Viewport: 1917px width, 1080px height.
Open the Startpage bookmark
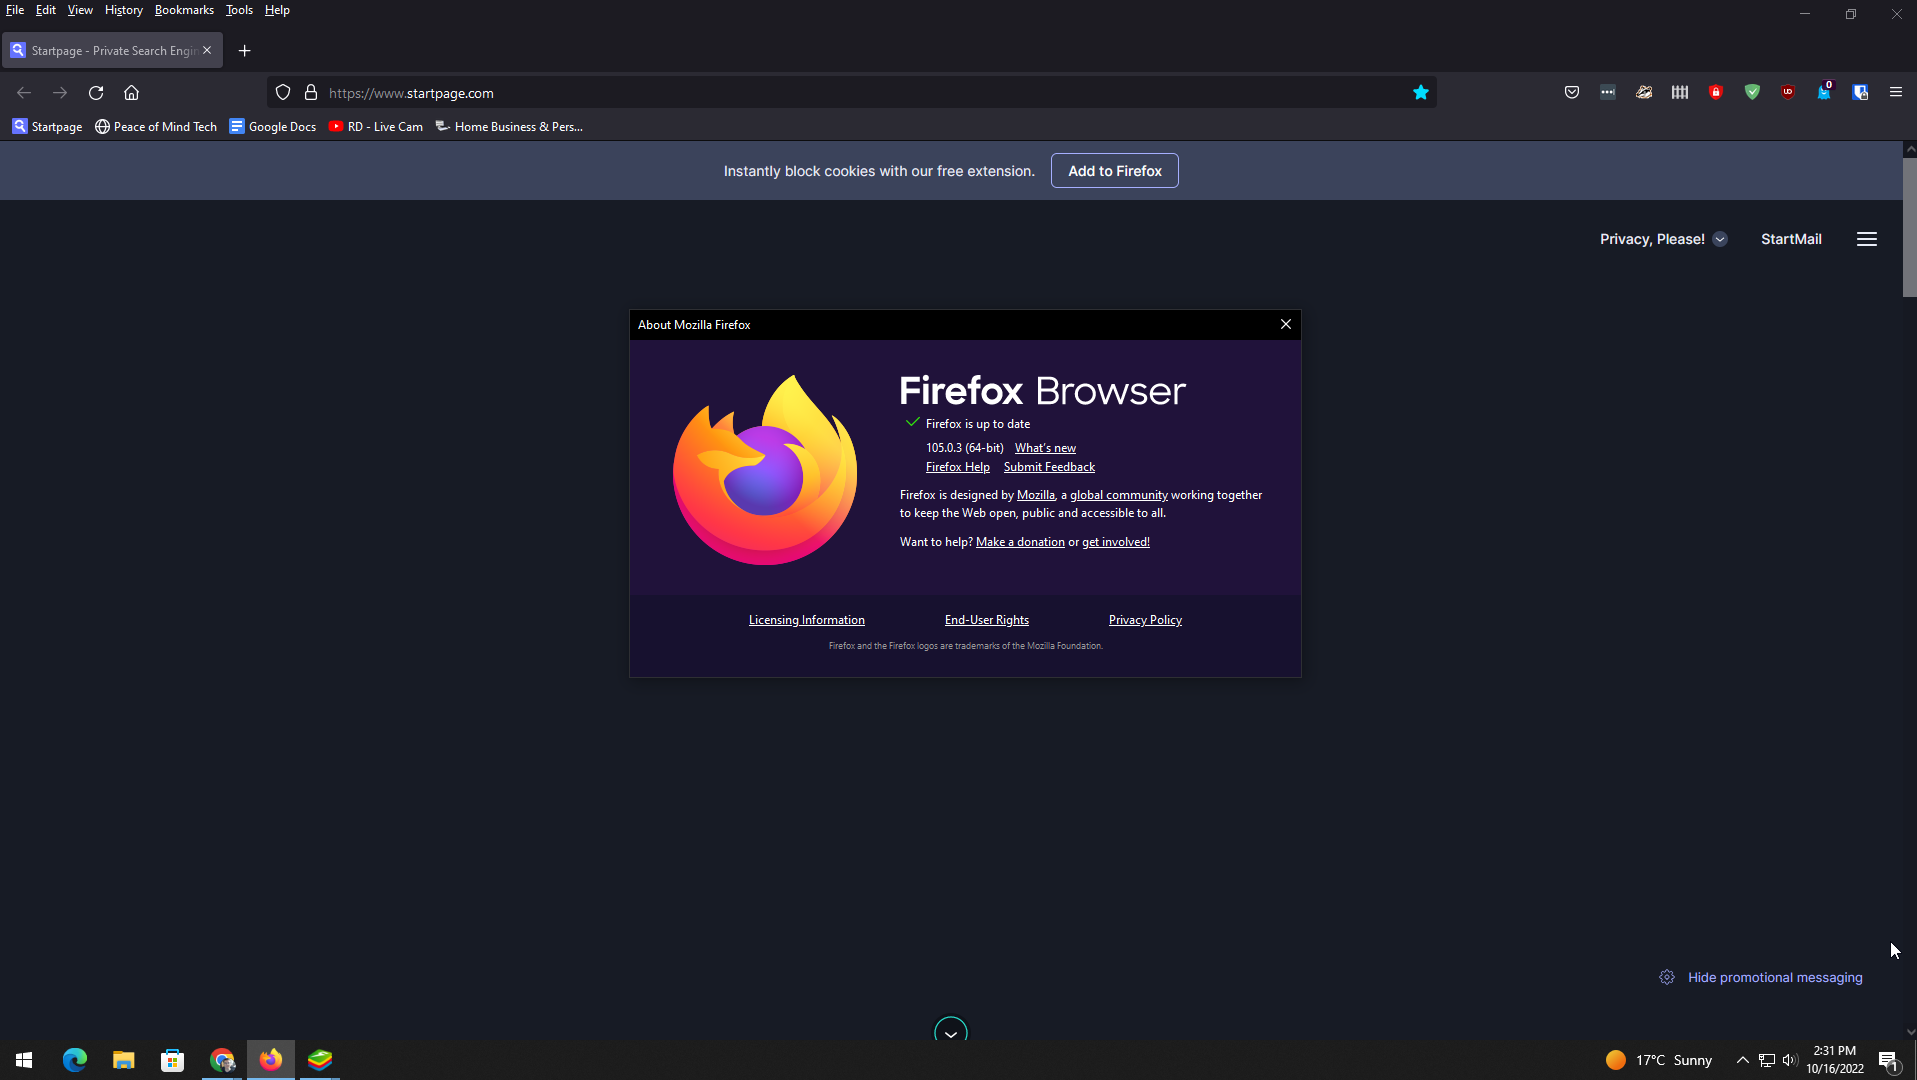[x=47, y=126]
